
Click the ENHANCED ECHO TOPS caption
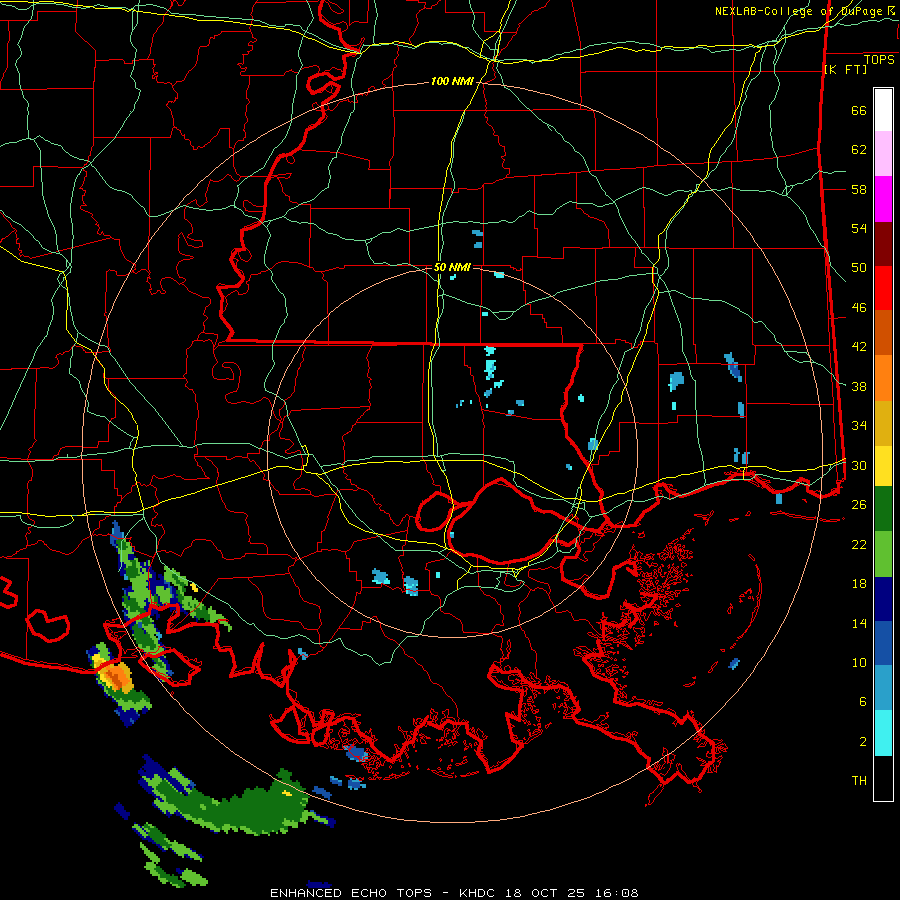[x=351, y=893]
